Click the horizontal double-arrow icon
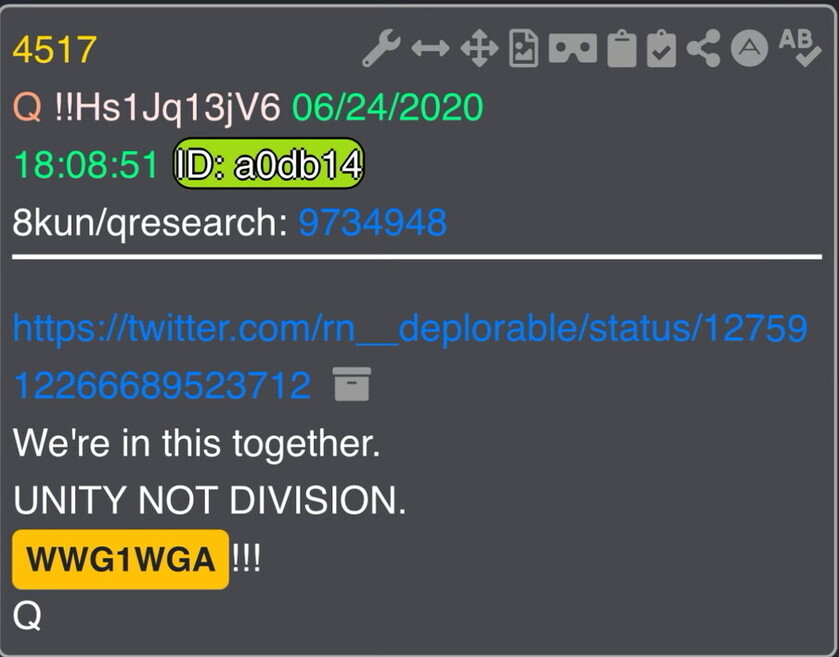Image resolution: width=839 pixels, height=657 pixels. pos(430,49)
